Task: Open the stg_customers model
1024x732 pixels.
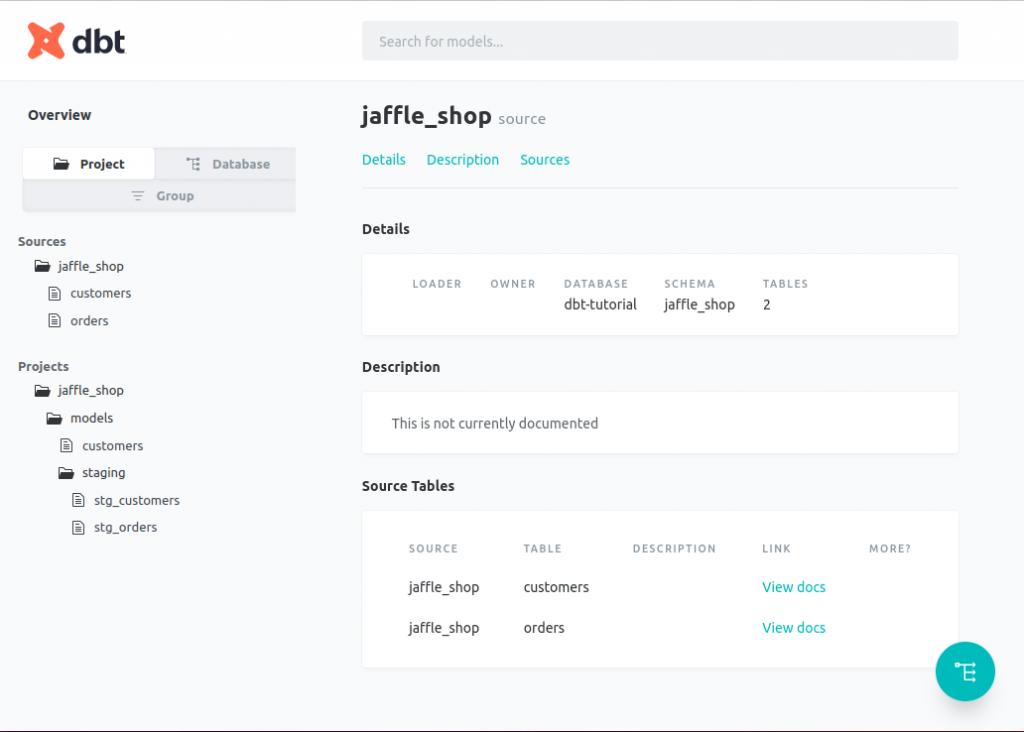Action: coord(136,500)
